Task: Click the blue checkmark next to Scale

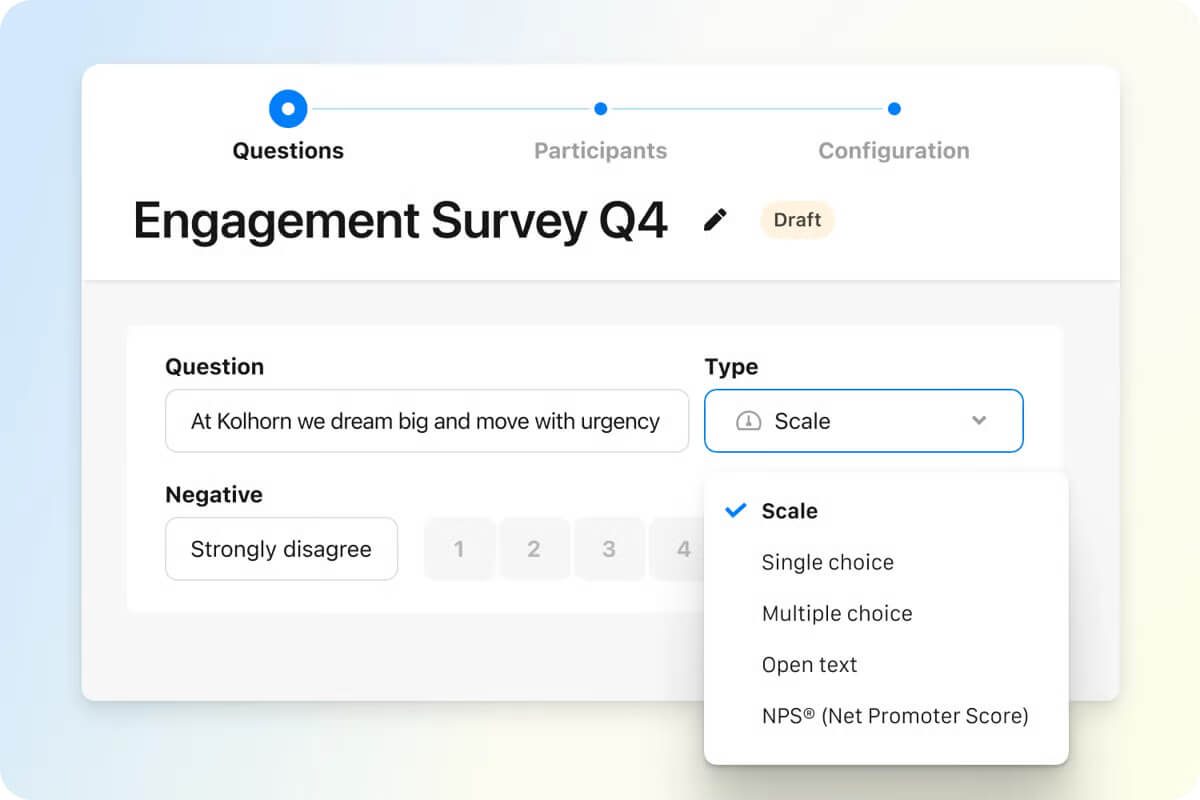Action: [x=736, y=511]
